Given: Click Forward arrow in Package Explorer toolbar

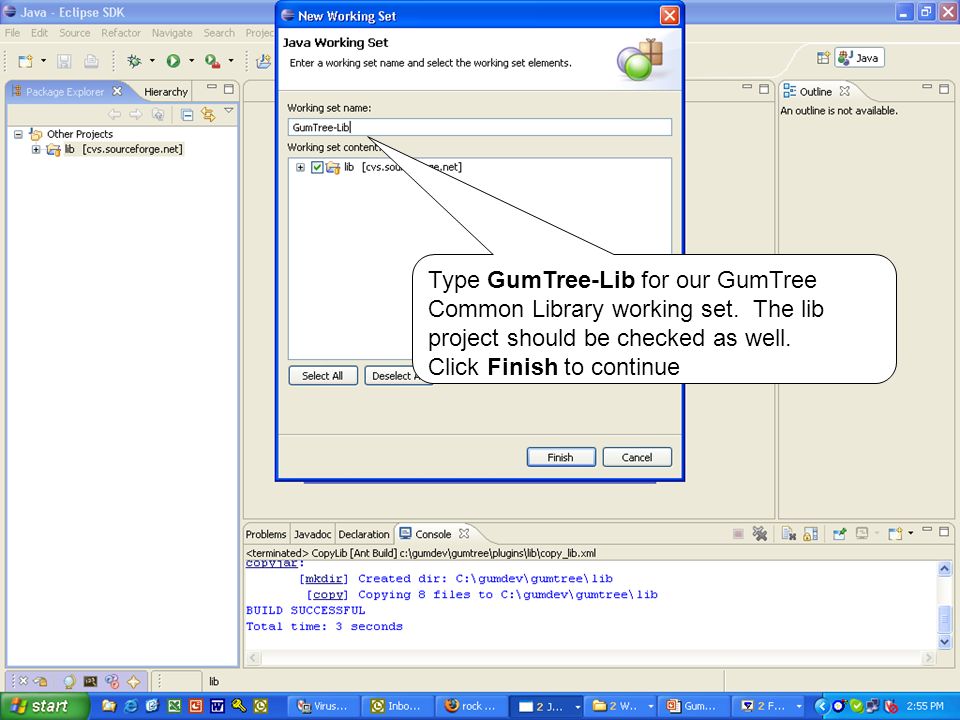Looking at the screenshot, I should pyautogui.click(x=135, y=114).
